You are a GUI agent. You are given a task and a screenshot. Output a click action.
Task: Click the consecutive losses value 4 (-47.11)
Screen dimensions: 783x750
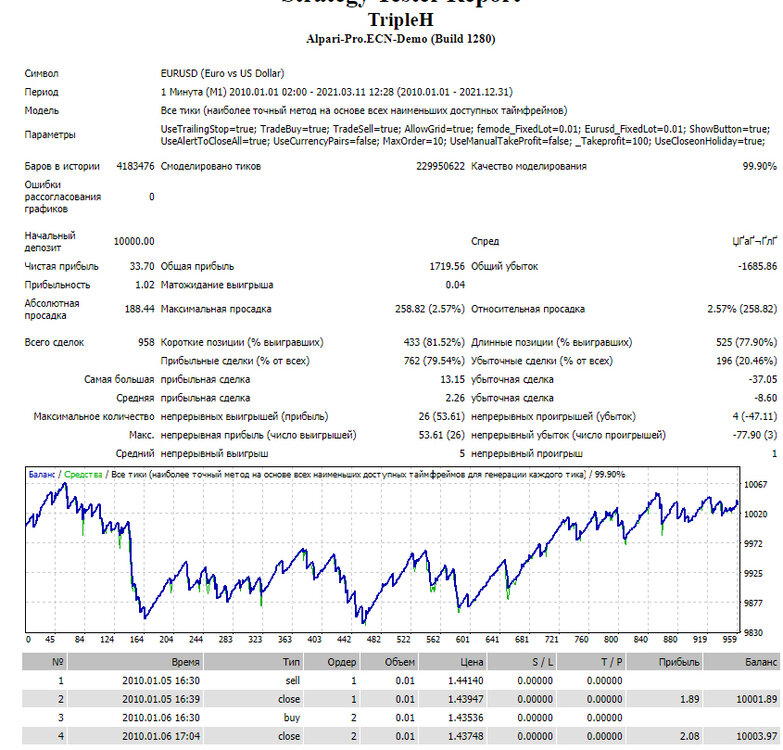click(754, 416)
